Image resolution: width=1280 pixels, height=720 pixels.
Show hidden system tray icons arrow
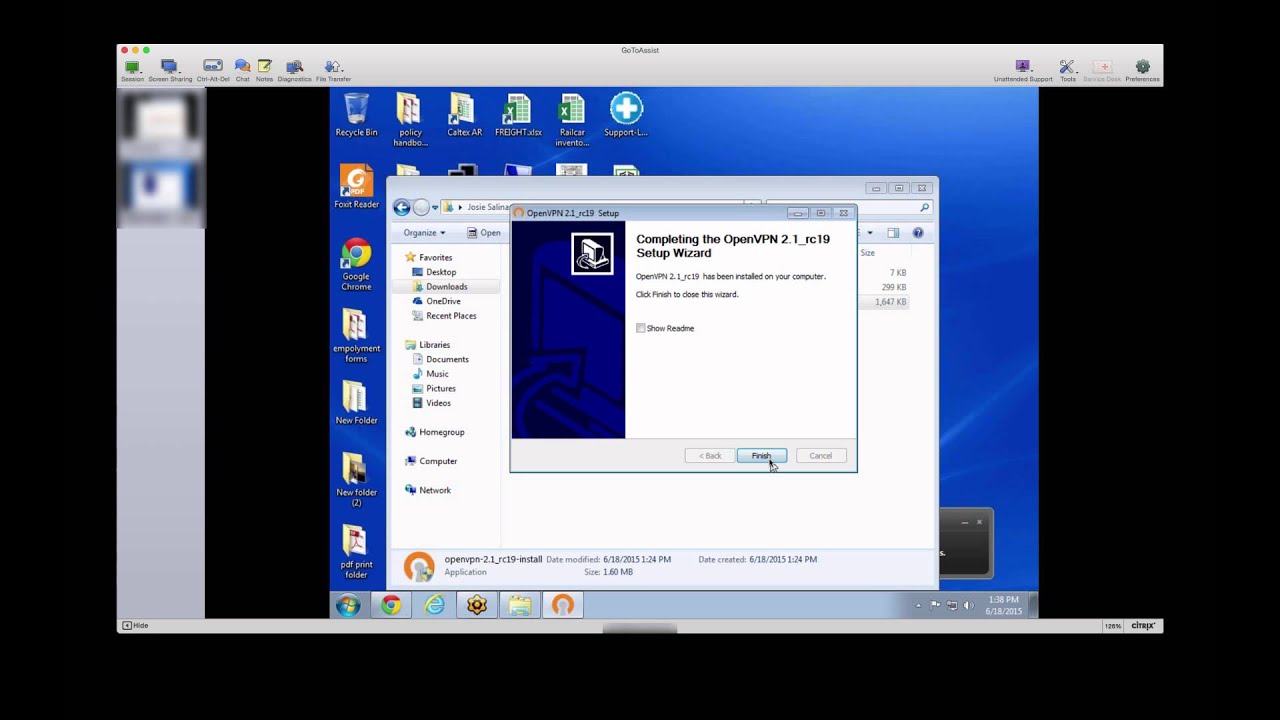(918, 605)
